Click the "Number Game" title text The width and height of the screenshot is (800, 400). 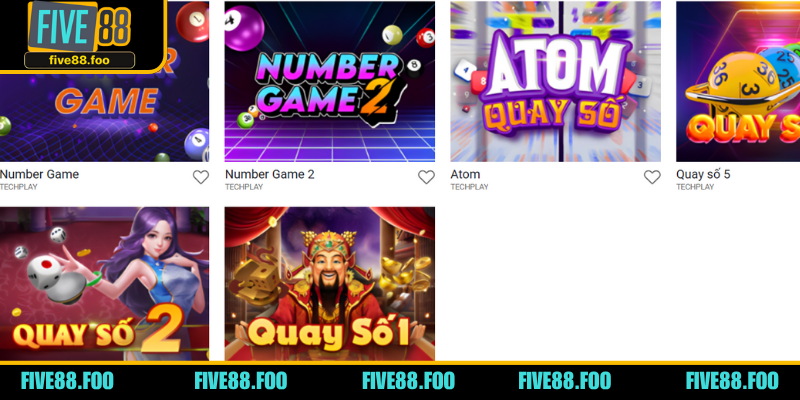[x=39, y=174]
